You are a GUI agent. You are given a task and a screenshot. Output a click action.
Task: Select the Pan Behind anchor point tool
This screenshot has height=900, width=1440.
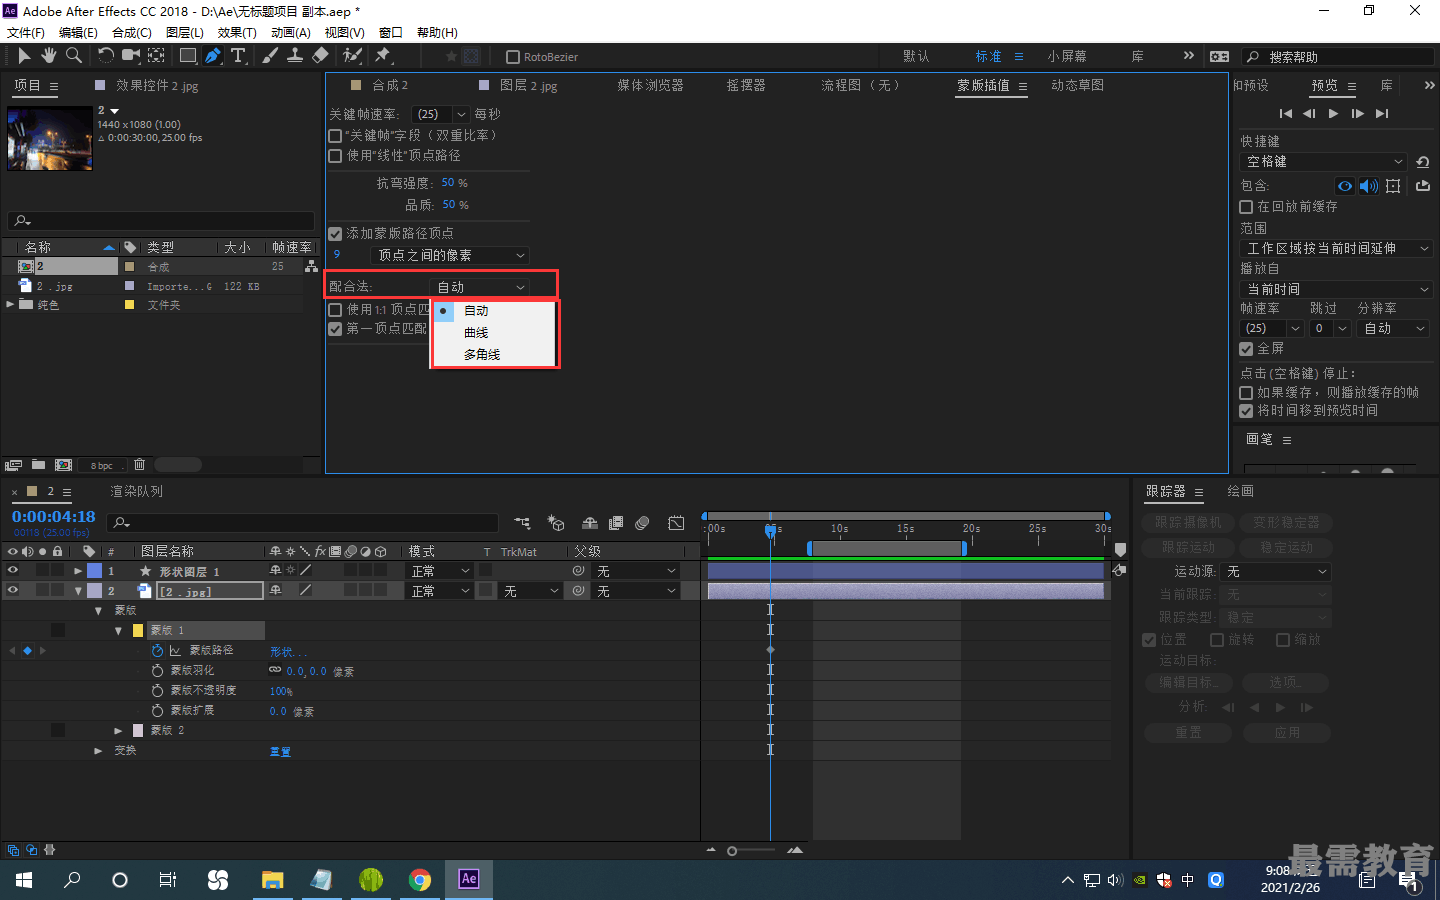157,56
